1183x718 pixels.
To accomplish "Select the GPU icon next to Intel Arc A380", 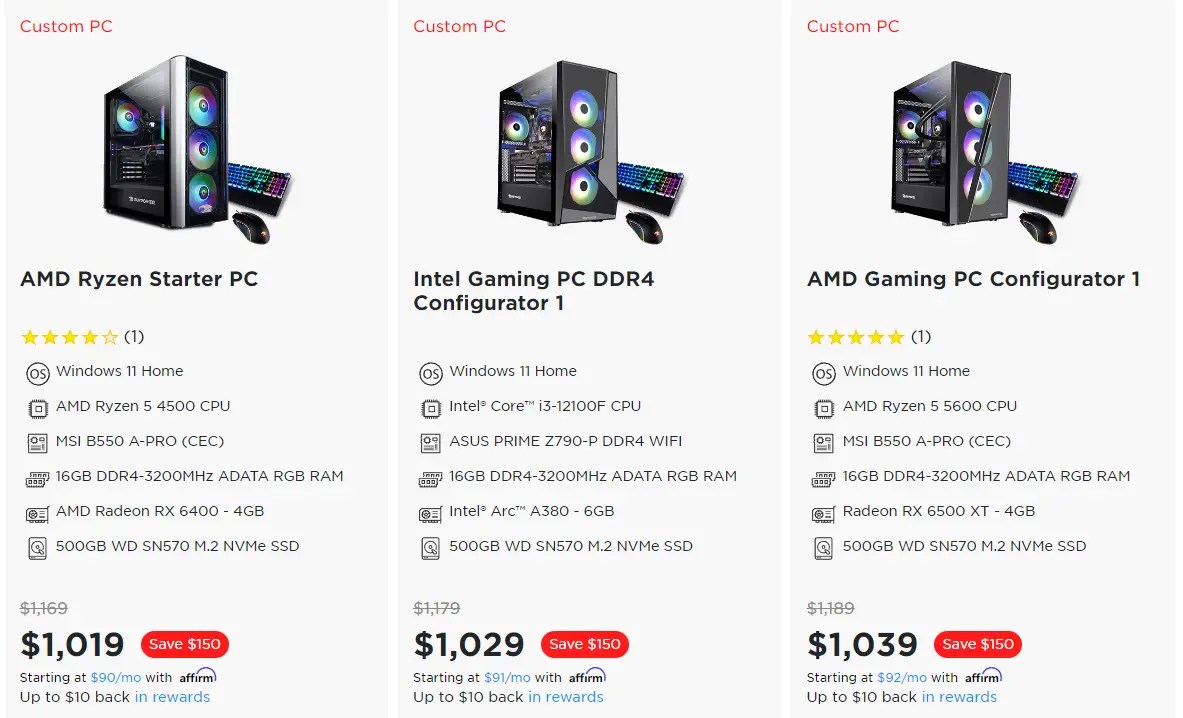I will coord(430,512).
